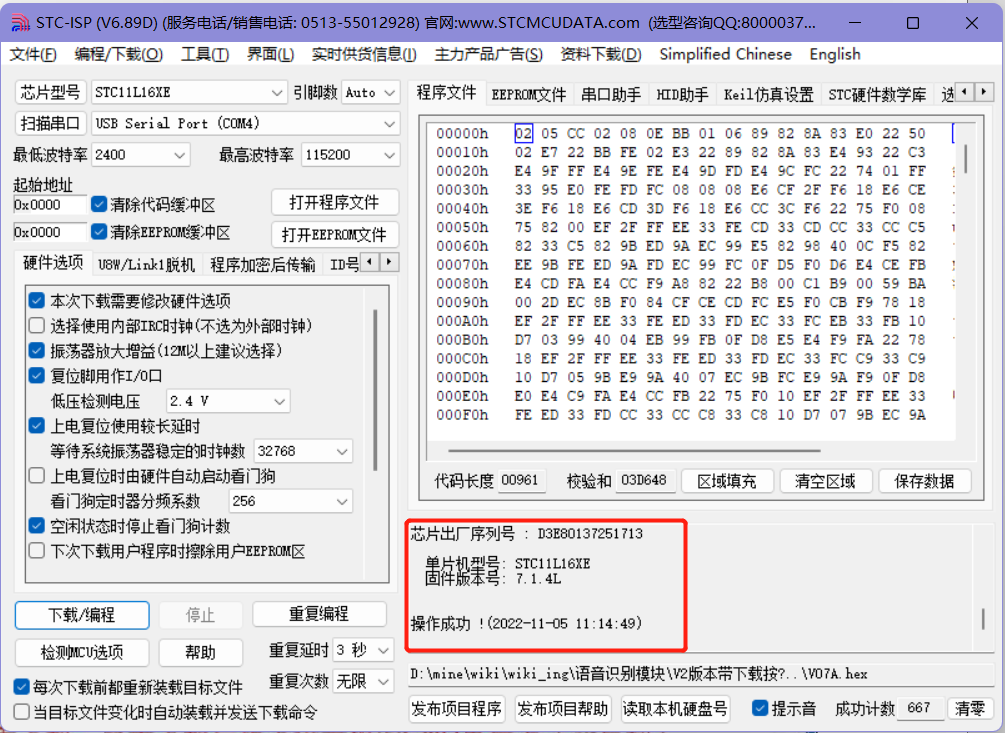
Task: Enable 选择使用内部IRC时钟 option
Action: (37, 325)
